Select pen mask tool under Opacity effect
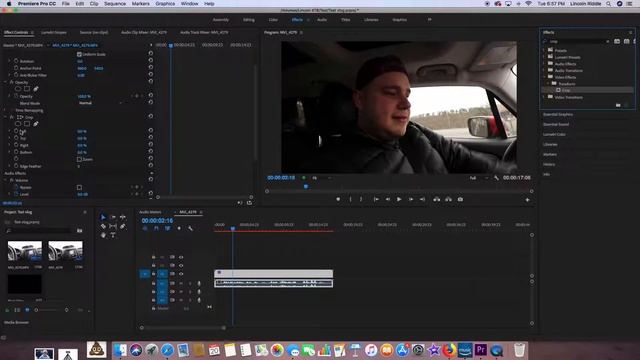640x360 pixels. [x=36, y=89]
